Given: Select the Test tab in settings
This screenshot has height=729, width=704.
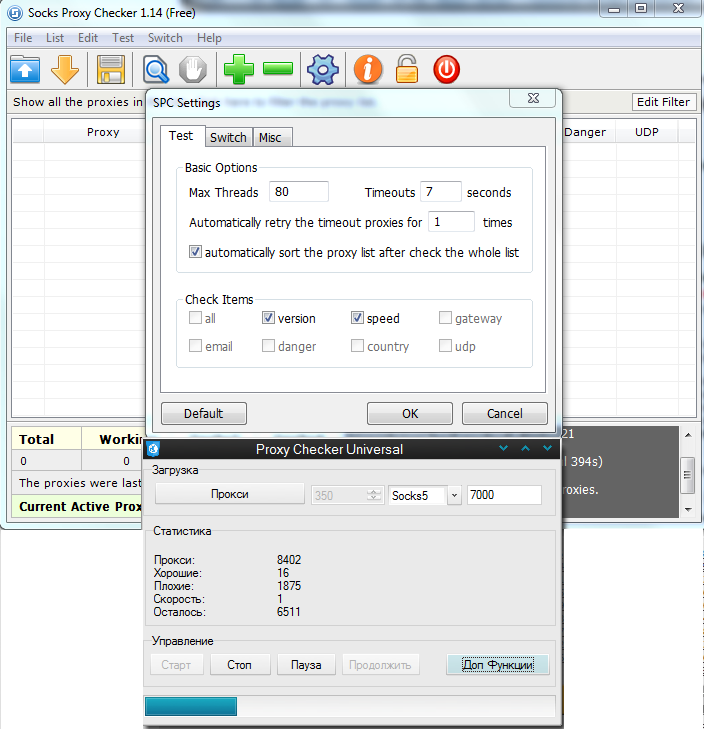Looking at the screenshot, I should [x=181, y=136].
